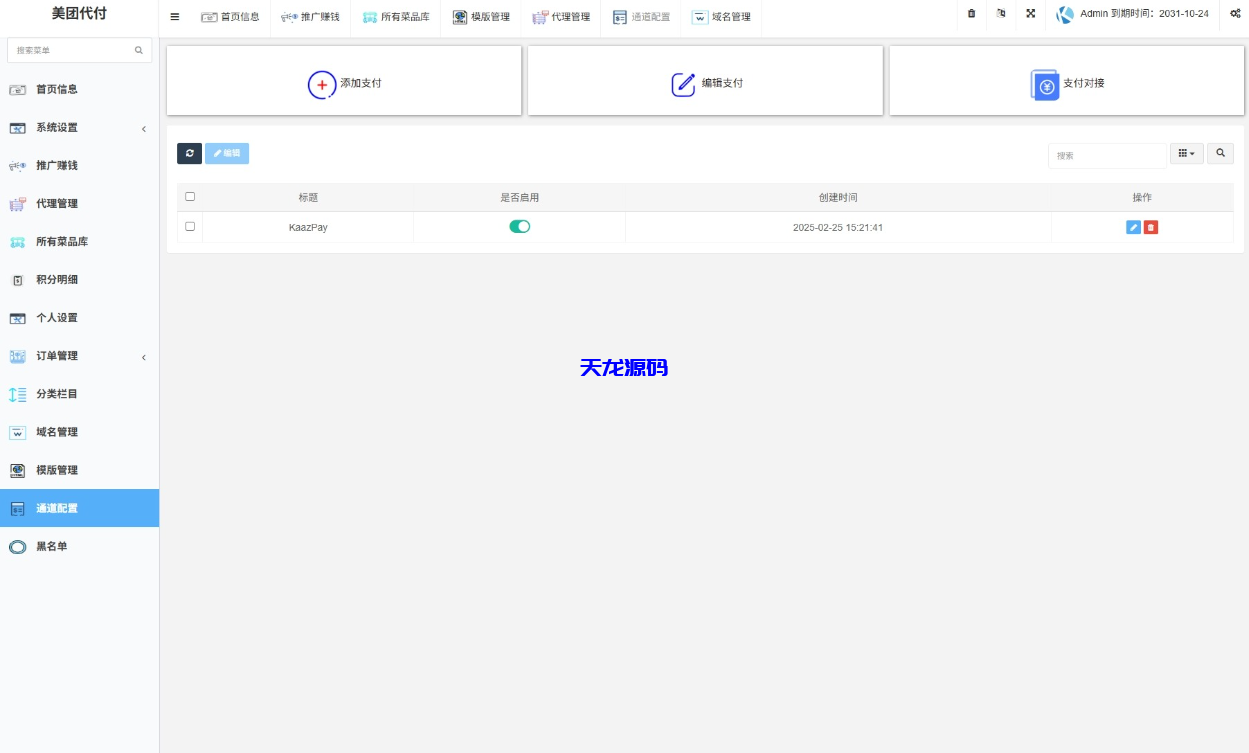Image resolution: width=1249 pixels, height=753 pixels.
Task: Select the 支付对接 payment integration icon
Action: [x=1045, y=86]
